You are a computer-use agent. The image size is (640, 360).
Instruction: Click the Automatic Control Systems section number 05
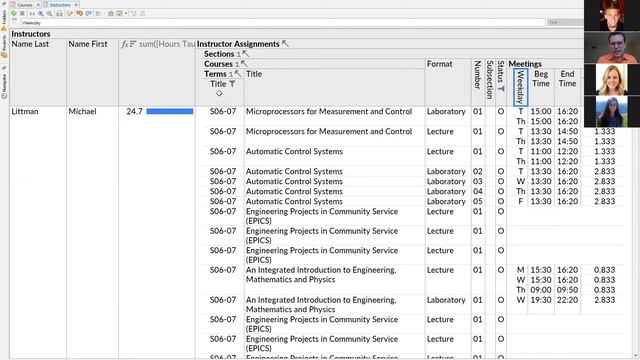(478, 201)
